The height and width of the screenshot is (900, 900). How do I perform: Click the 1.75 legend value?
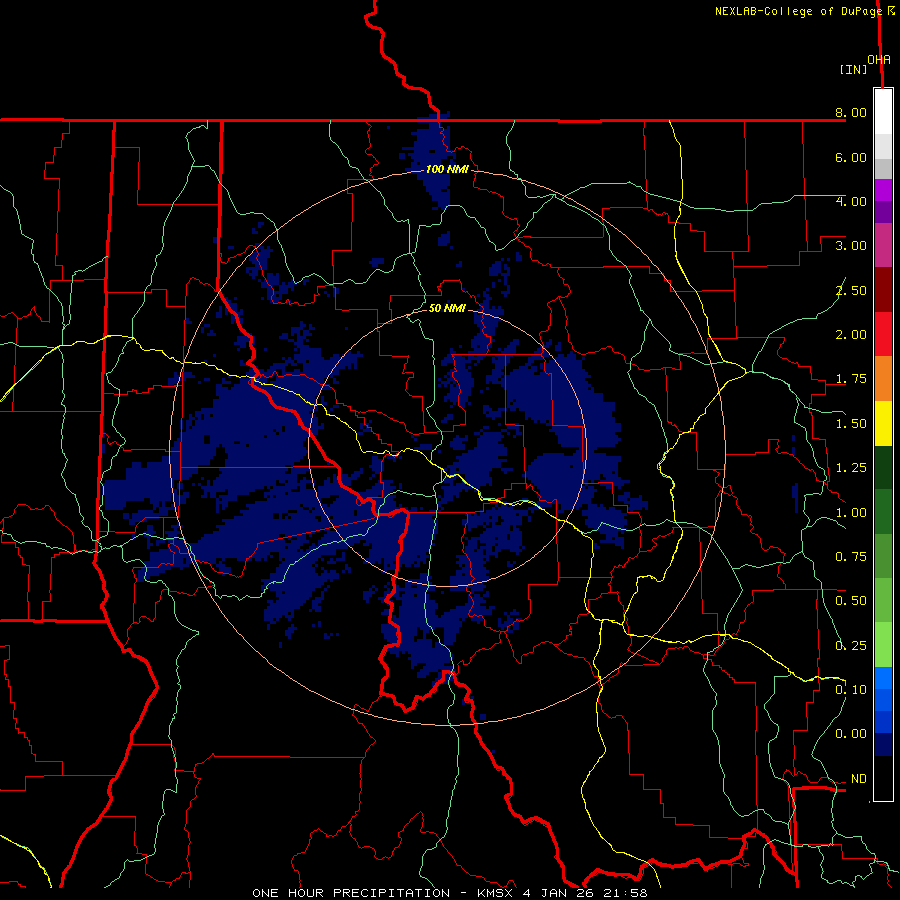851,379
